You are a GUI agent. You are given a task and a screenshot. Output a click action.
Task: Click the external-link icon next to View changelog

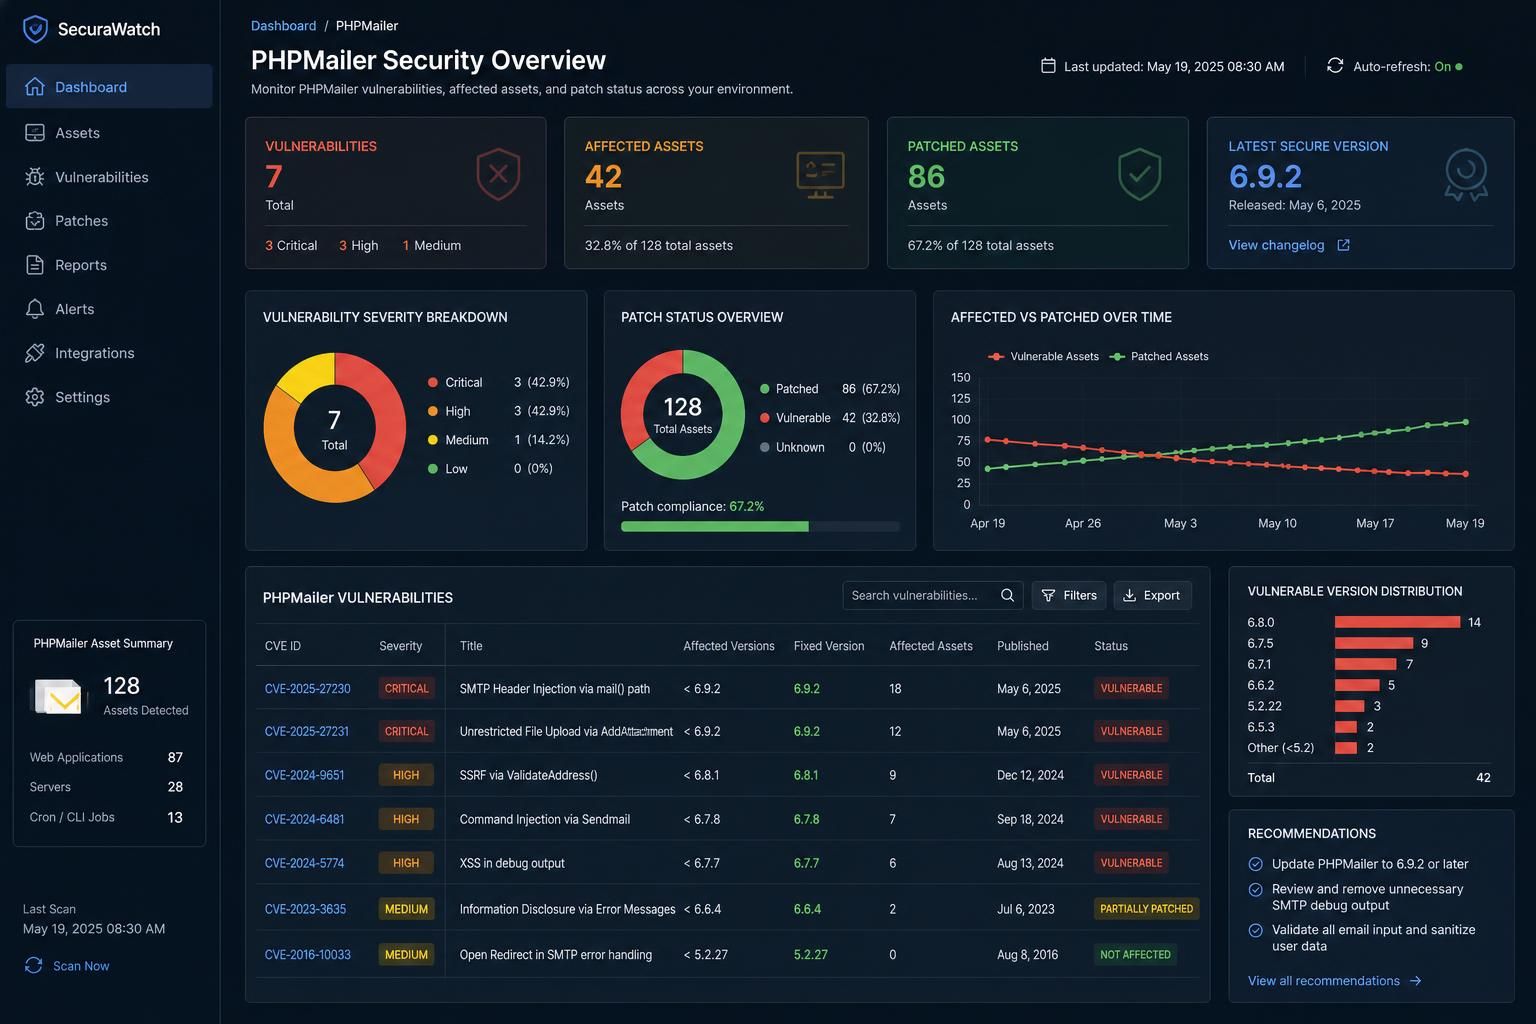coord(1343,245)
